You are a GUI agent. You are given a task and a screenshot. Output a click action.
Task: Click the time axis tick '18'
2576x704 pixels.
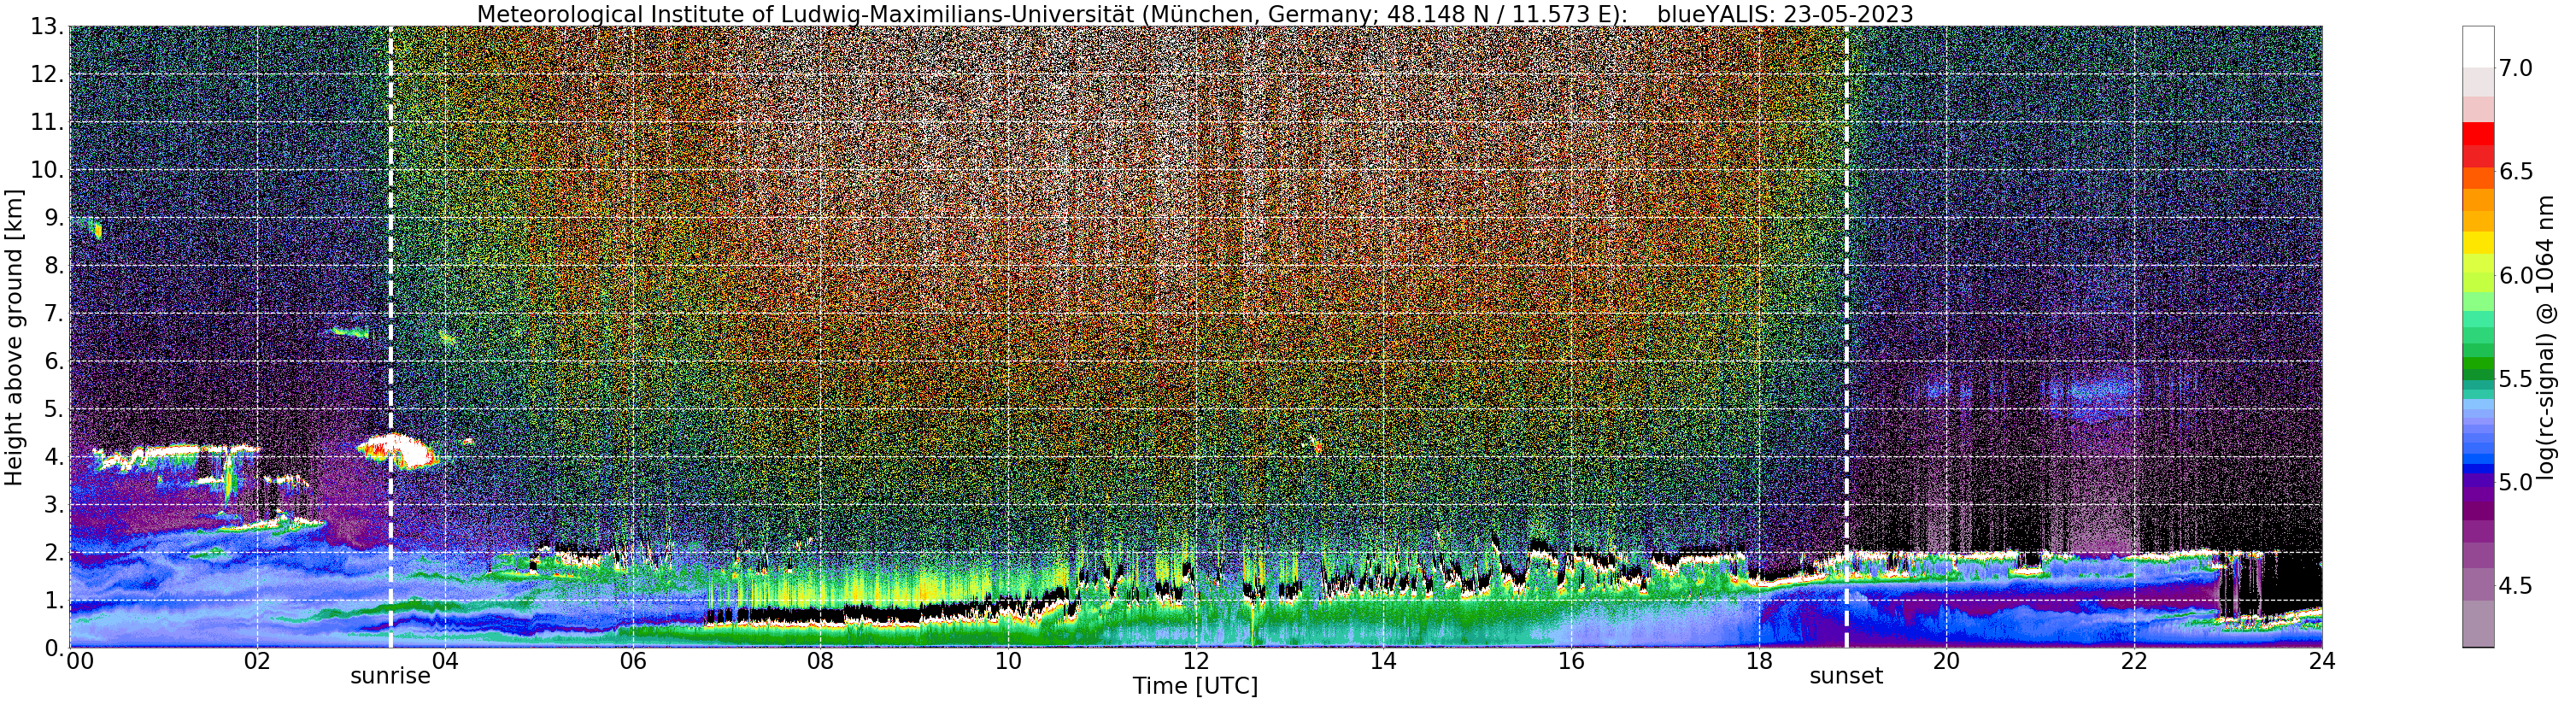pos(1759,660)
